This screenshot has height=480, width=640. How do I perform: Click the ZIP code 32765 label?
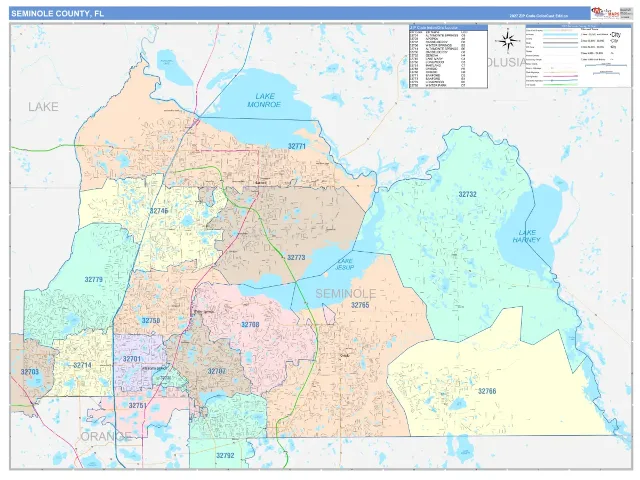pos(360,305)
